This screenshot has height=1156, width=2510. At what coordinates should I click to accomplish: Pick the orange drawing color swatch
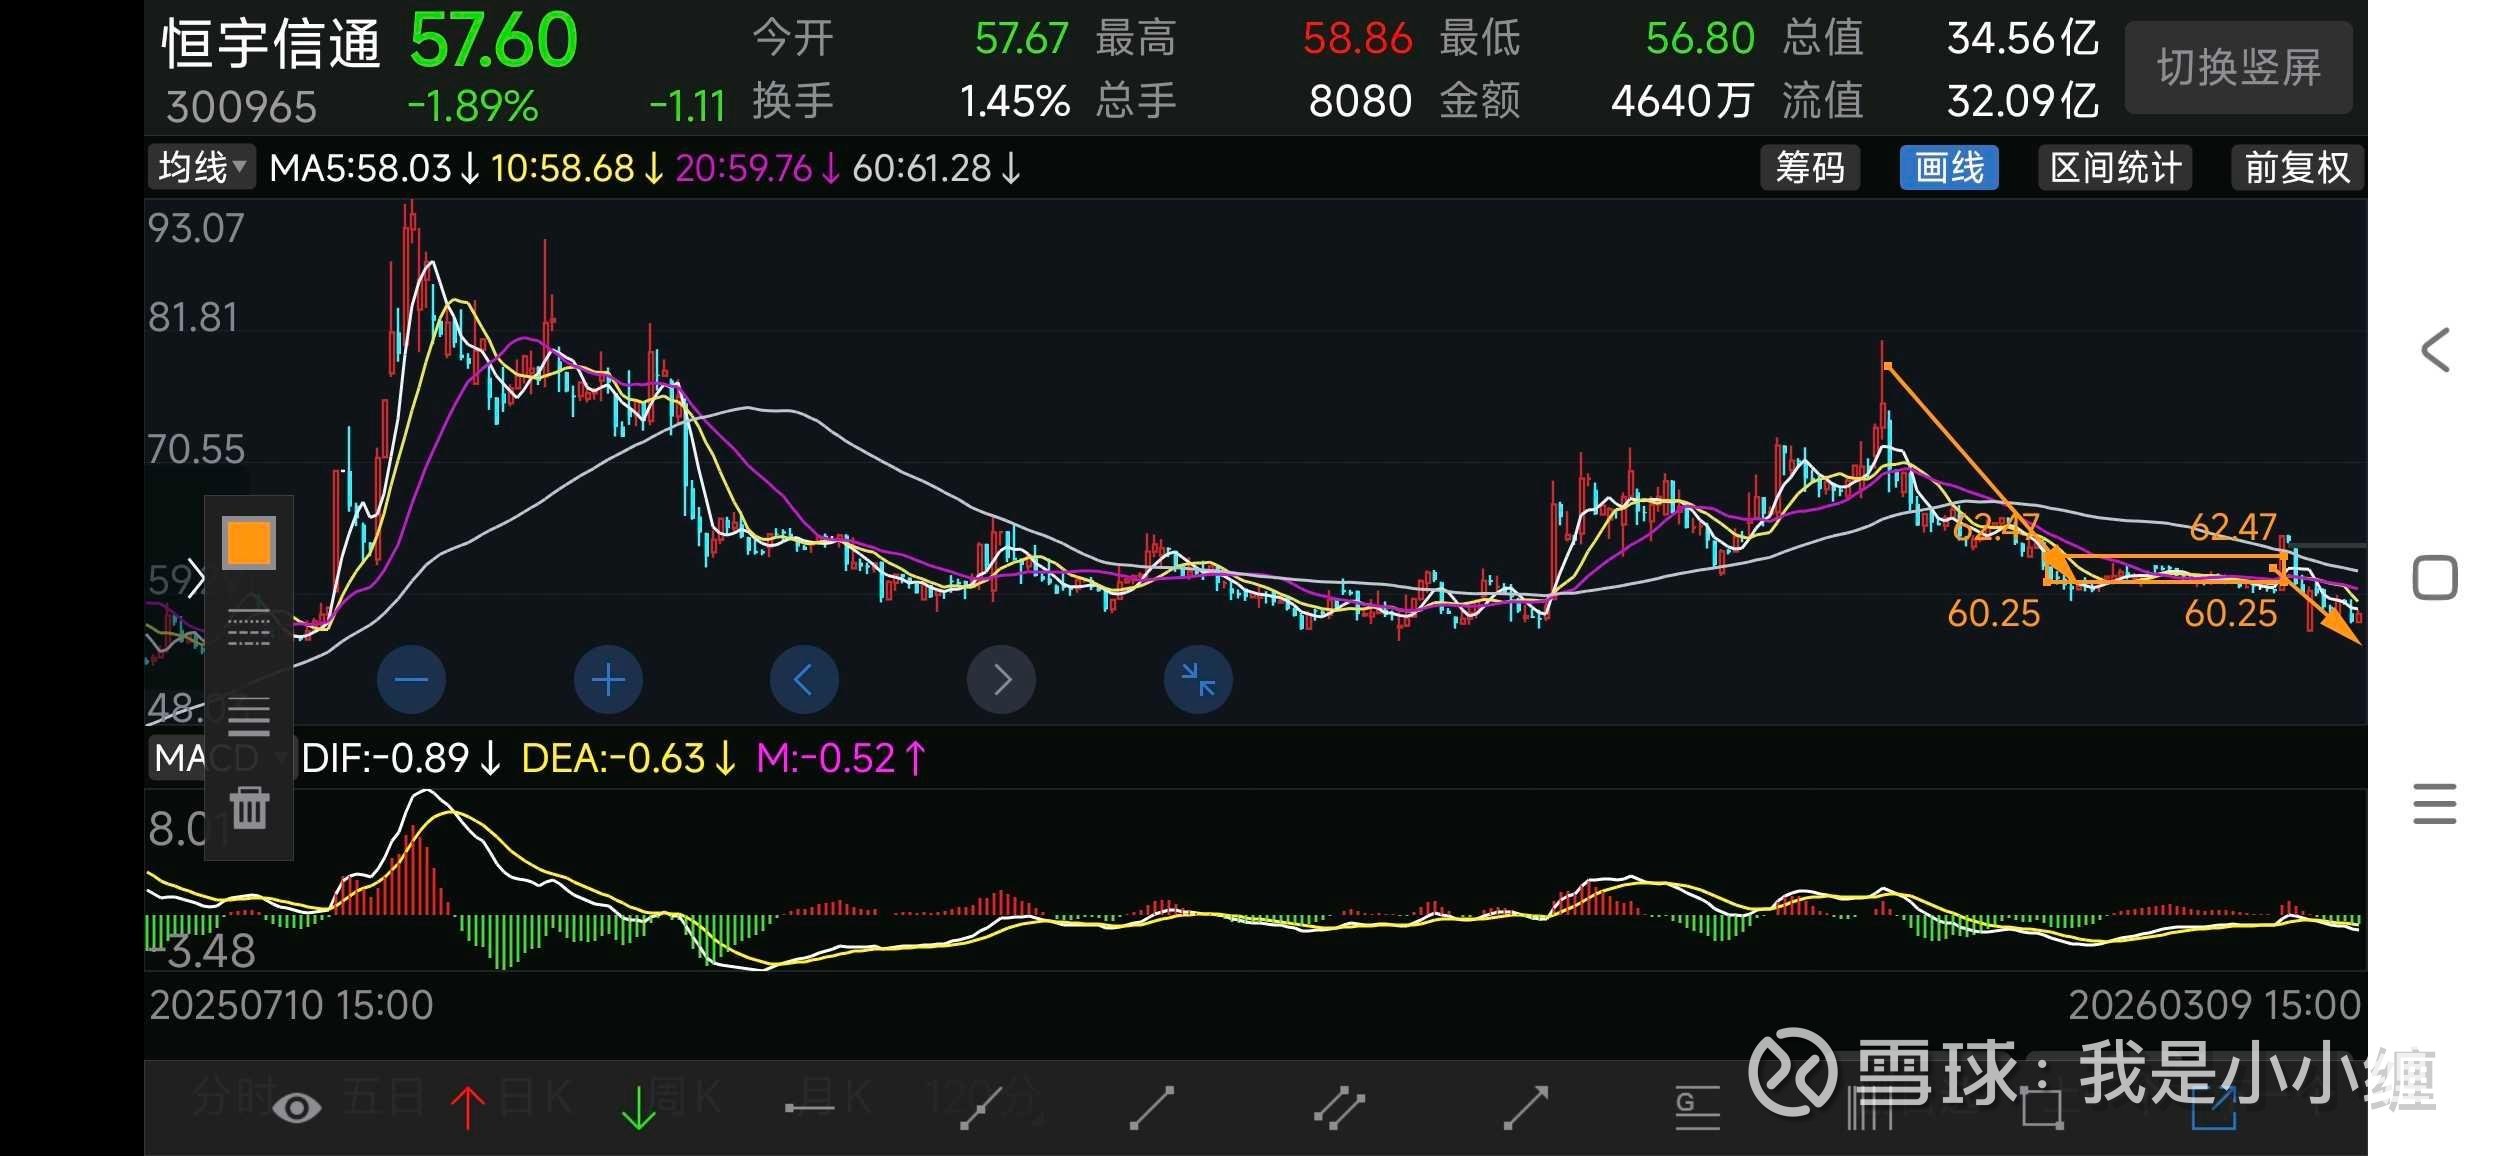click(249, 543)
